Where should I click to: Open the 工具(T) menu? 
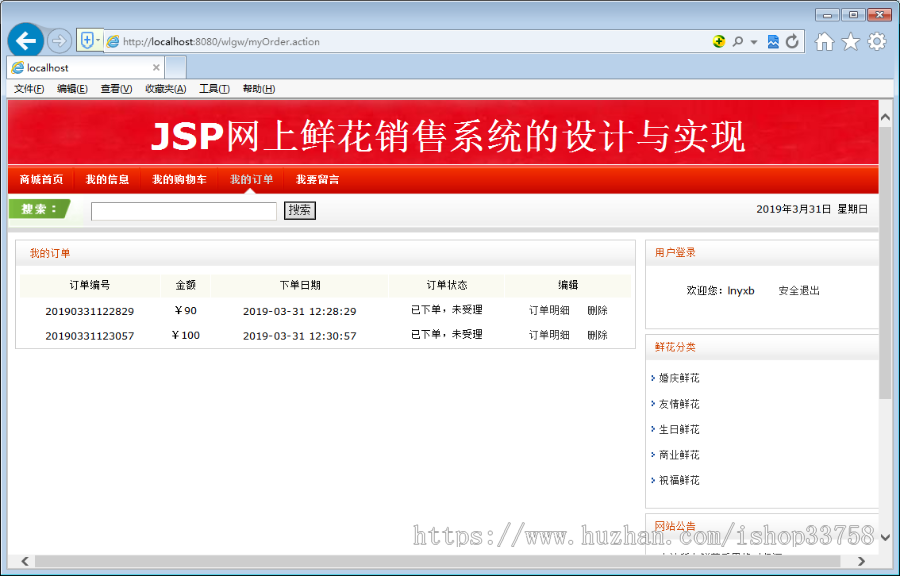coord(212,88)
